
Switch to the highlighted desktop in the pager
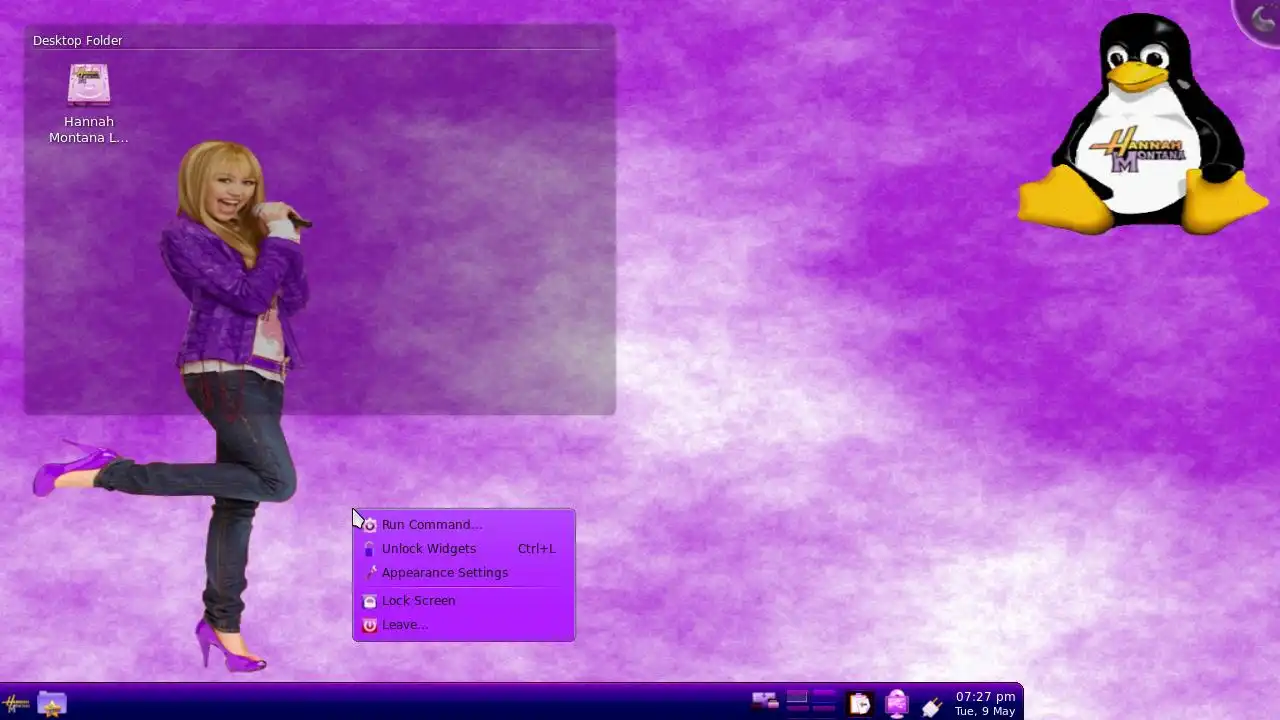point(797,696)
